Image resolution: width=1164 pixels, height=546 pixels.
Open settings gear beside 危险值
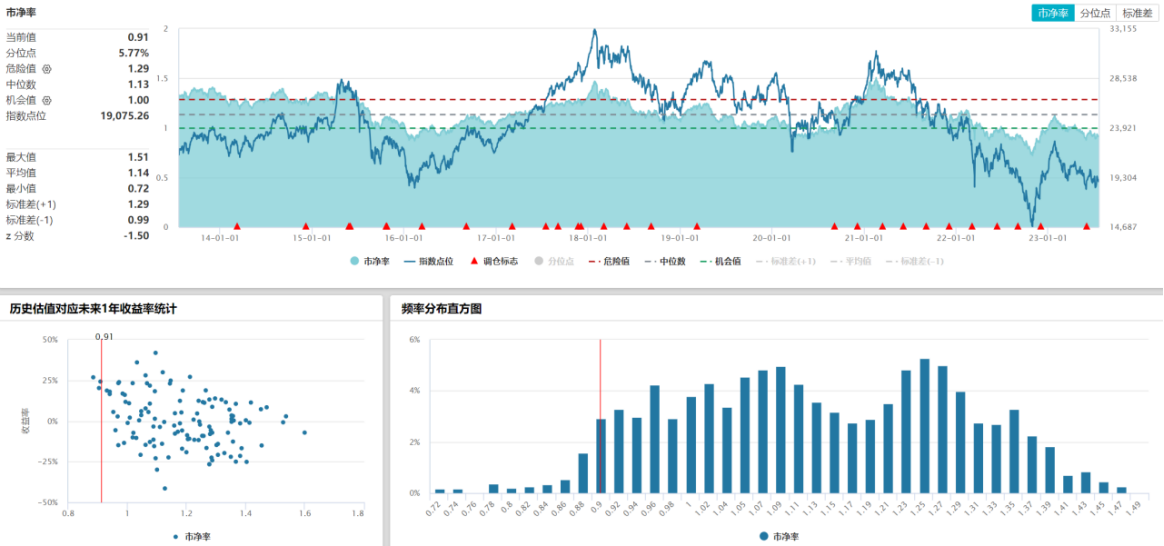tap(47, 69)
